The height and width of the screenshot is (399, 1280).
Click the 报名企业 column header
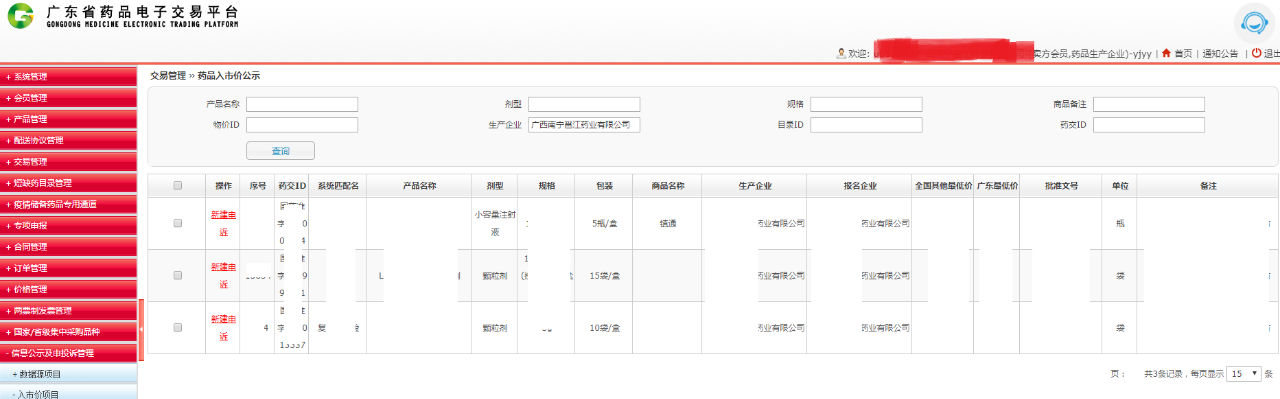(x=860, y=186)
